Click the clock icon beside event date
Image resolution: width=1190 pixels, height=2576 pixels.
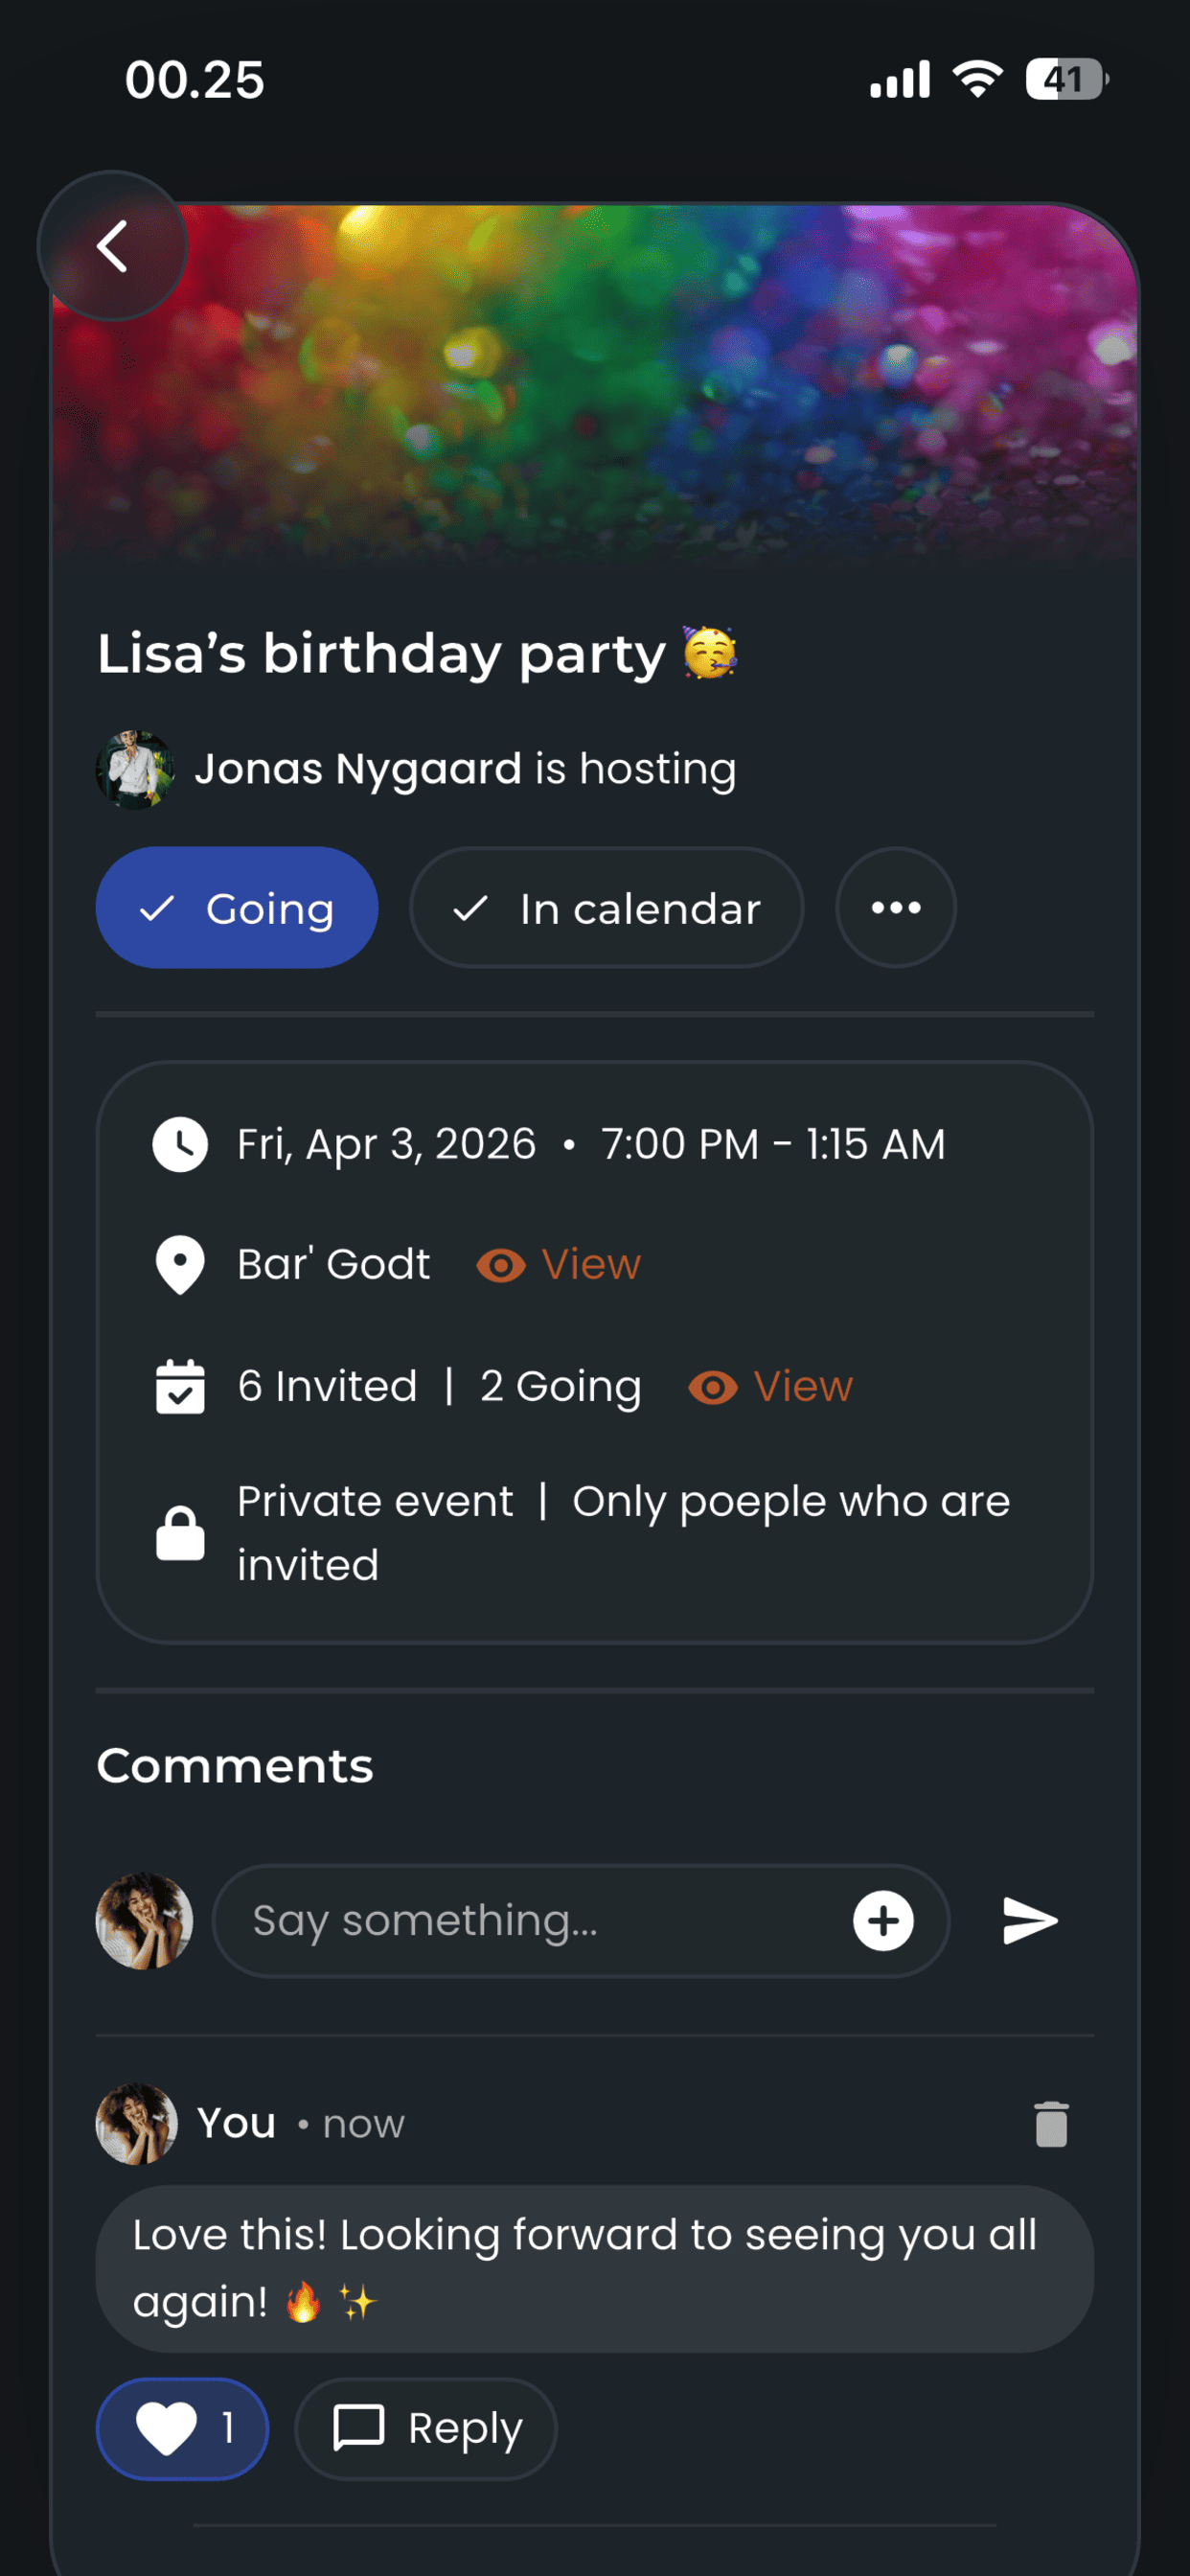(x=180, y=1144)
